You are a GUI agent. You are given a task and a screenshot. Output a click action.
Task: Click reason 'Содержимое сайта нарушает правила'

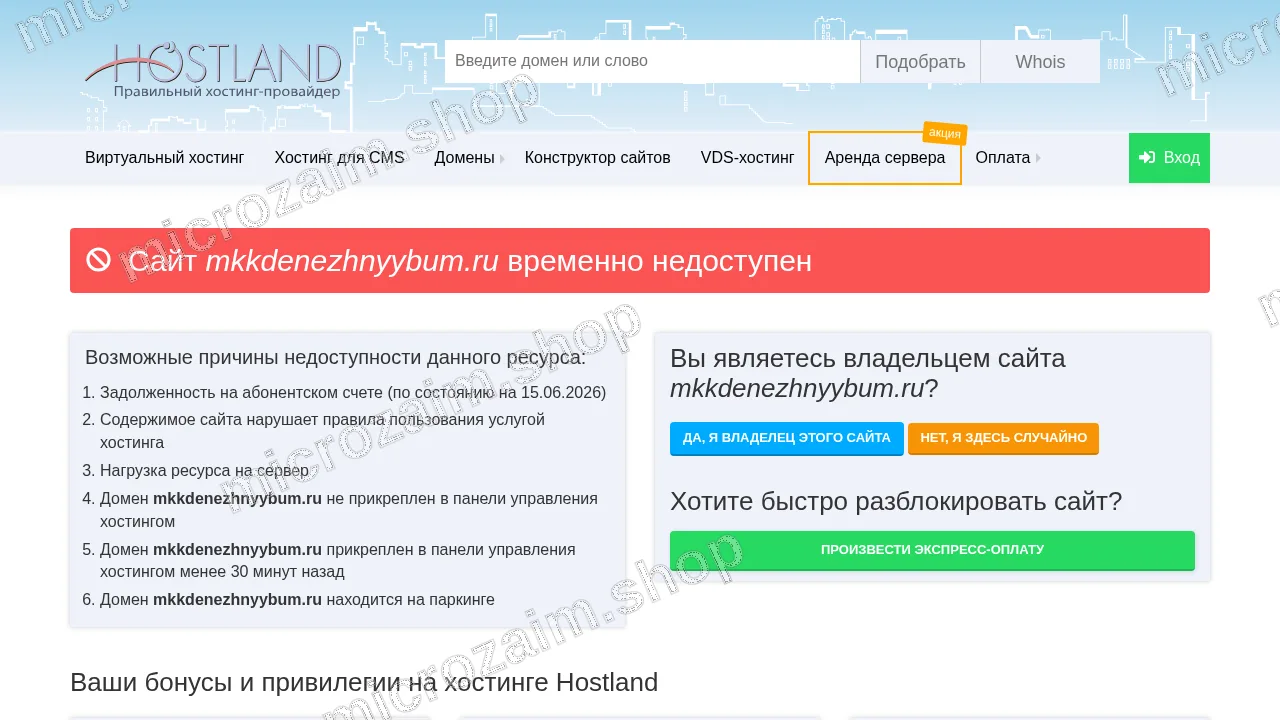(322, 431)
